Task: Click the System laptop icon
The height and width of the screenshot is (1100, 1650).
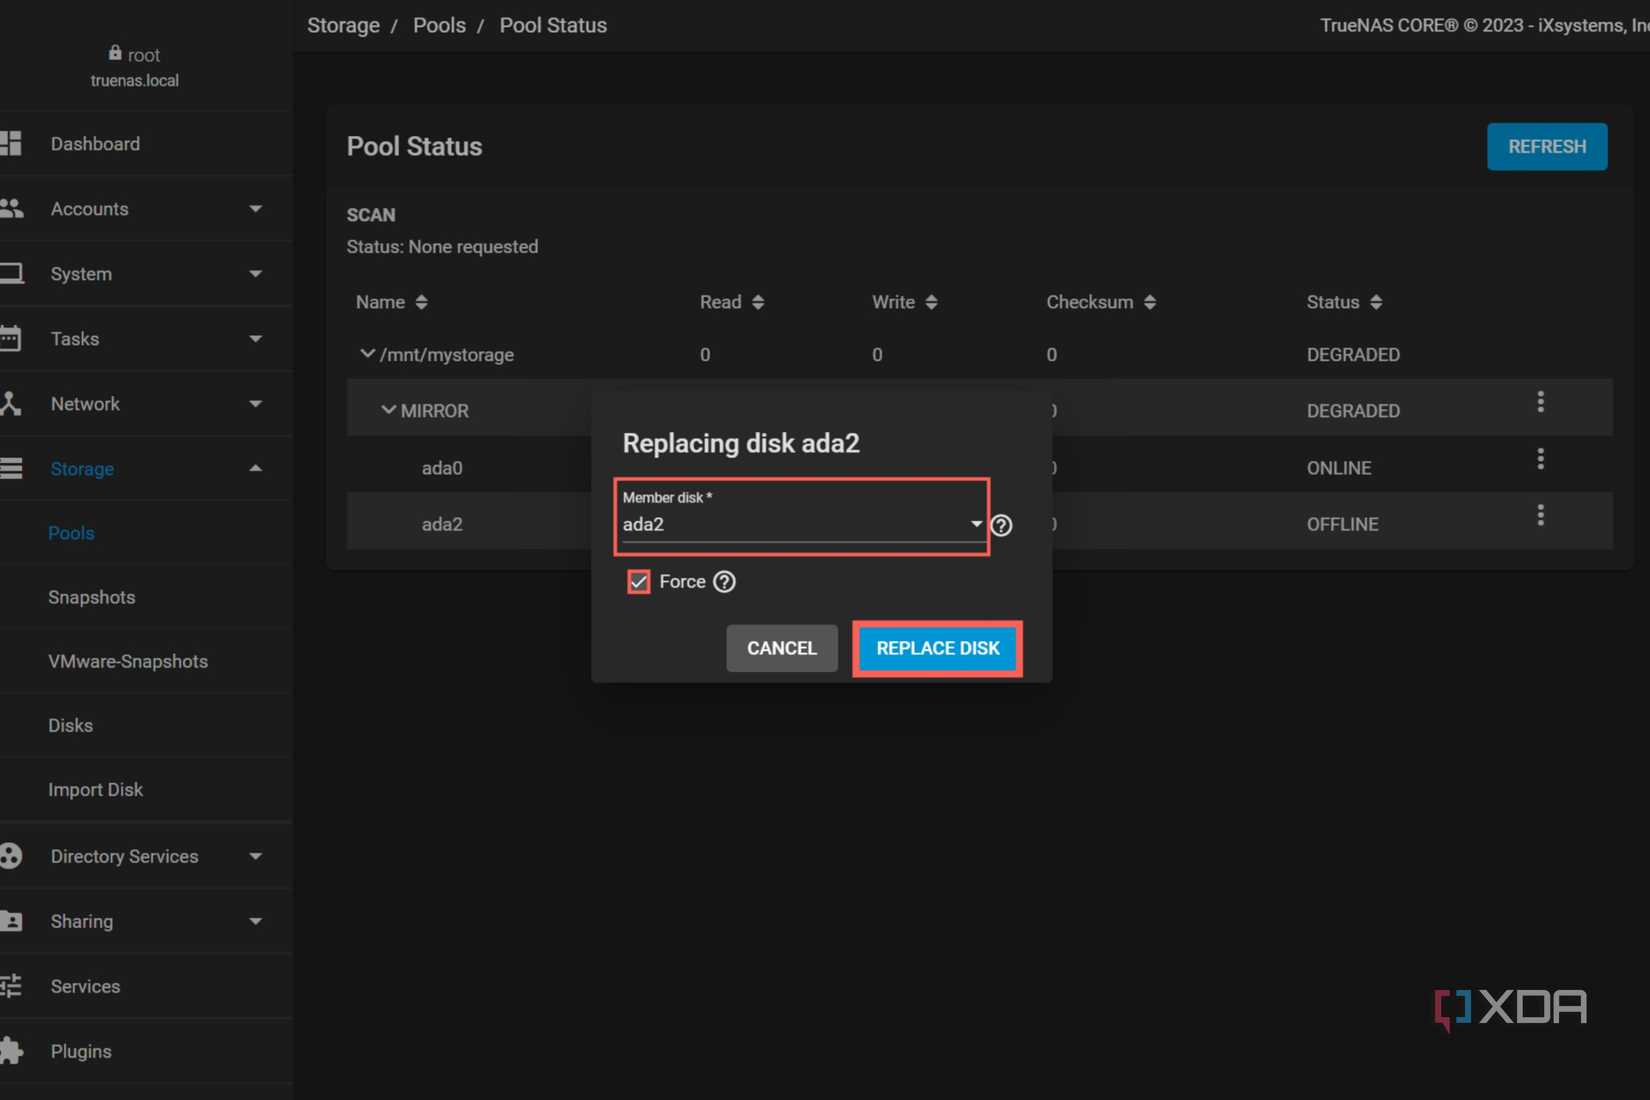Action: (x=11, y=273)
